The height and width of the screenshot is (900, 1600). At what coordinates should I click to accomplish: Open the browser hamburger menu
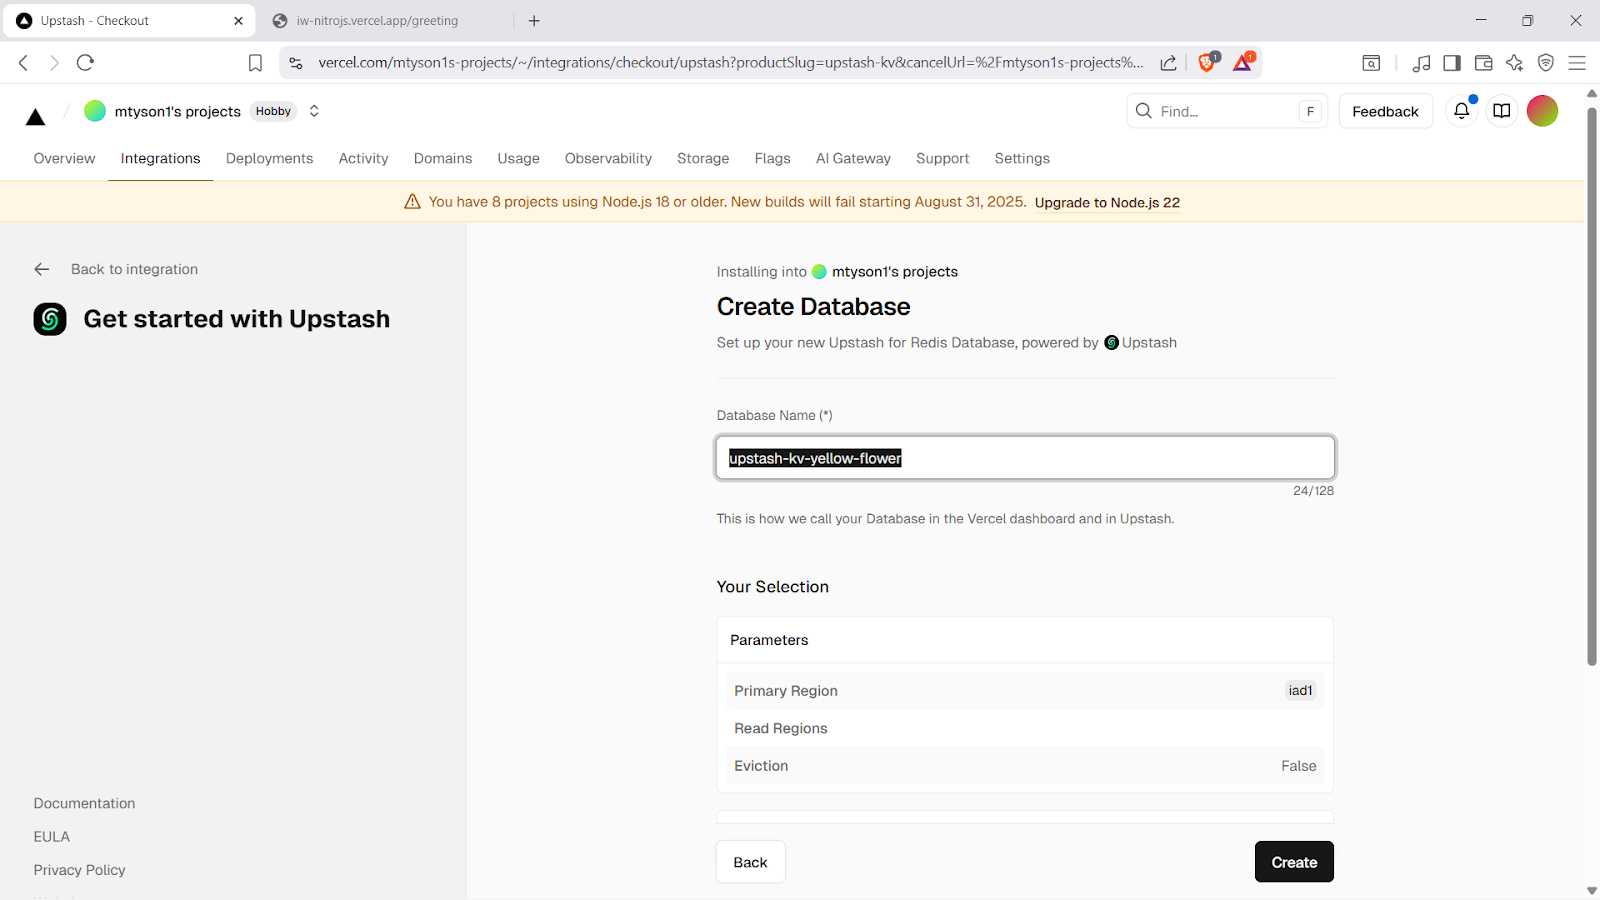pos(1577,63)
